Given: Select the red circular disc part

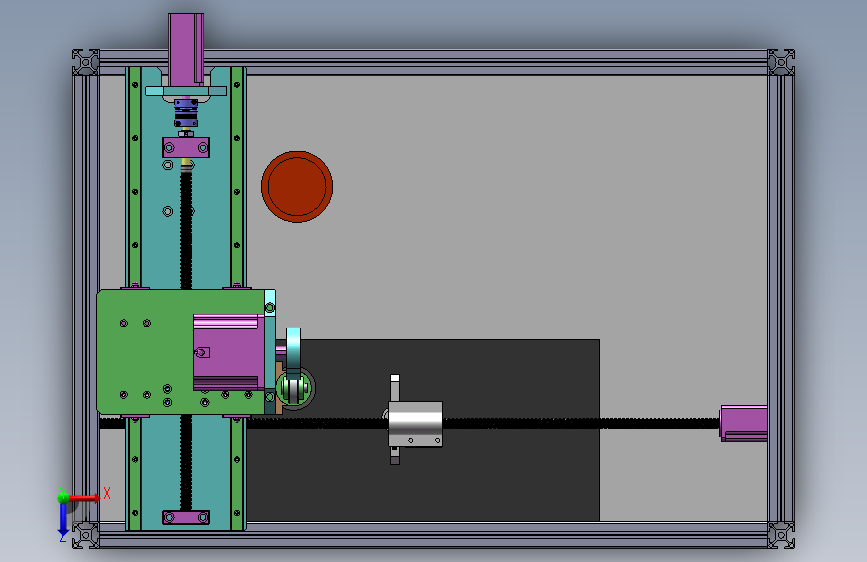Looking at the screenshot, I should 297,187.
